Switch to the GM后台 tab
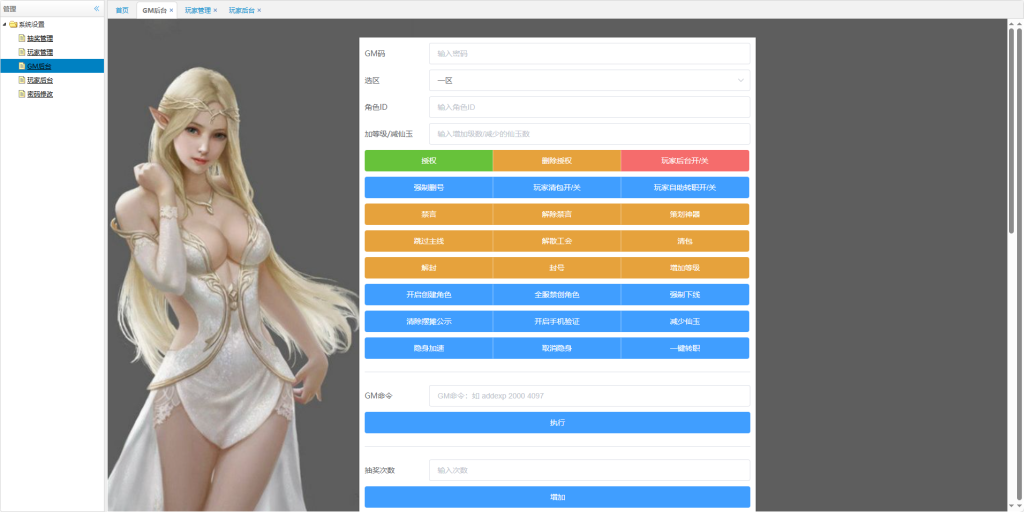 tap(154, 10)
